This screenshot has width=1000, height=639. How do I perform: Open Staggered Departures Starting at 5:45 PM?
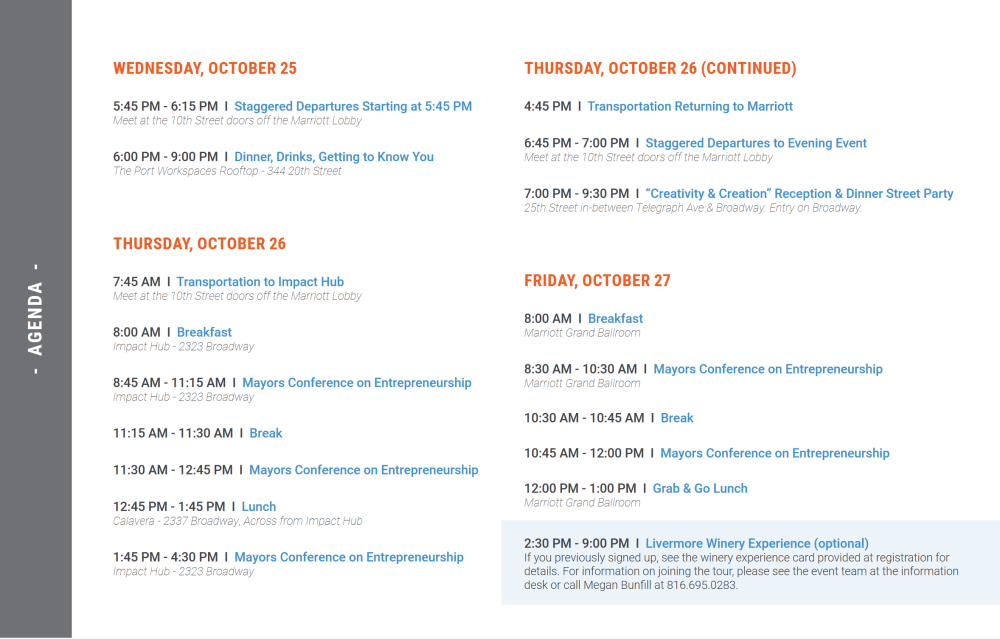(353, 106)
